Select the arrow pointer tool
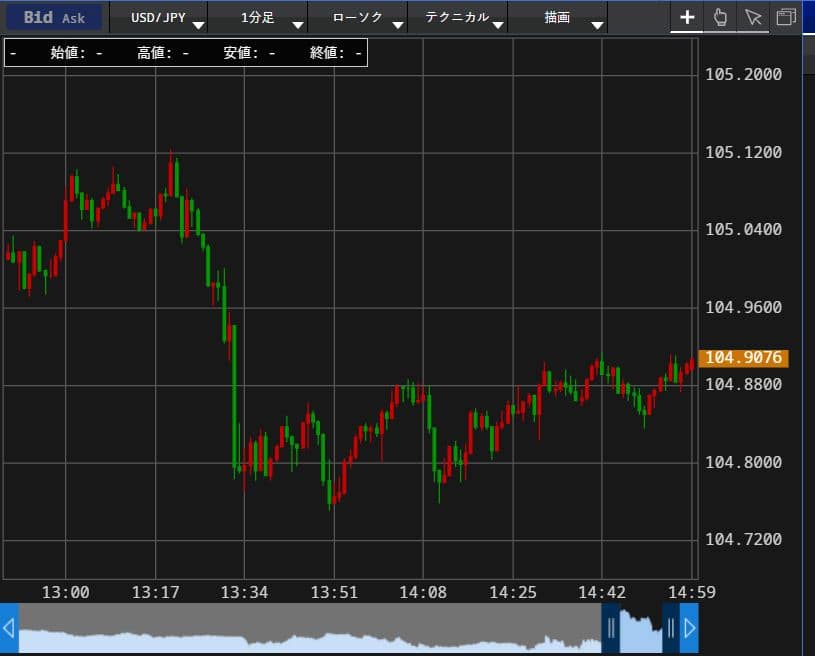 [753, 17]
